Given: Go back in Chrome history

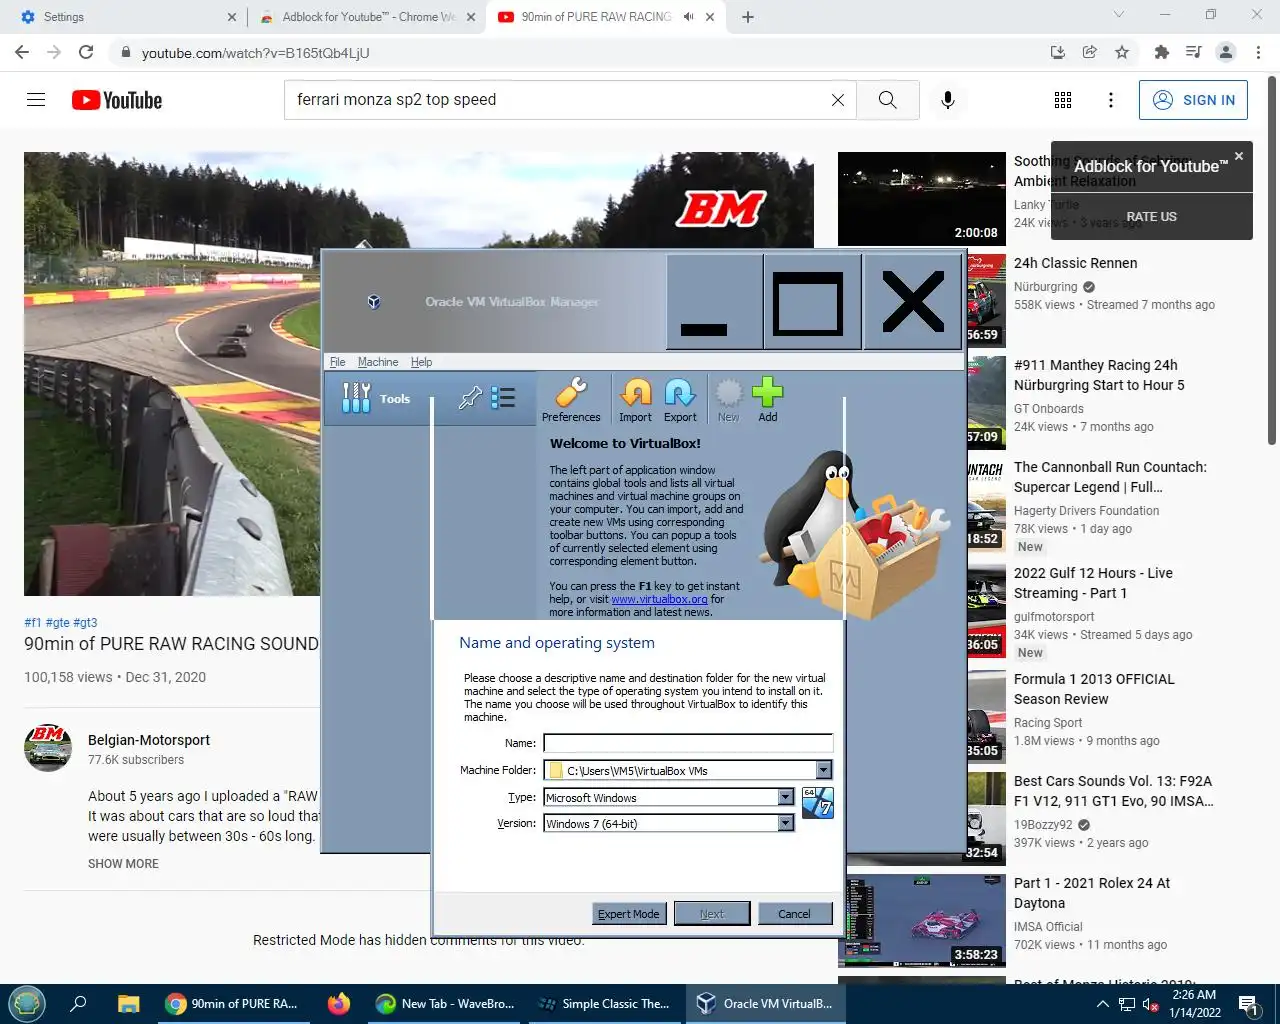Looking at the screenshot, I should tap(22, 52).
